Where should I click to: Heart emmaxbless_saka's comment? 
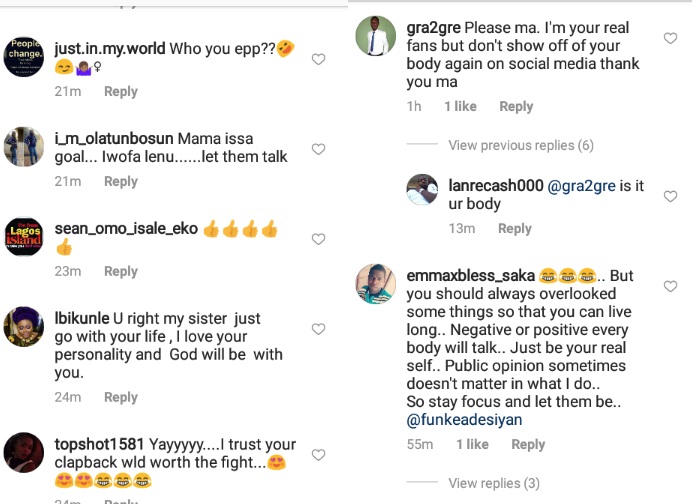click(x=670, y=286)
